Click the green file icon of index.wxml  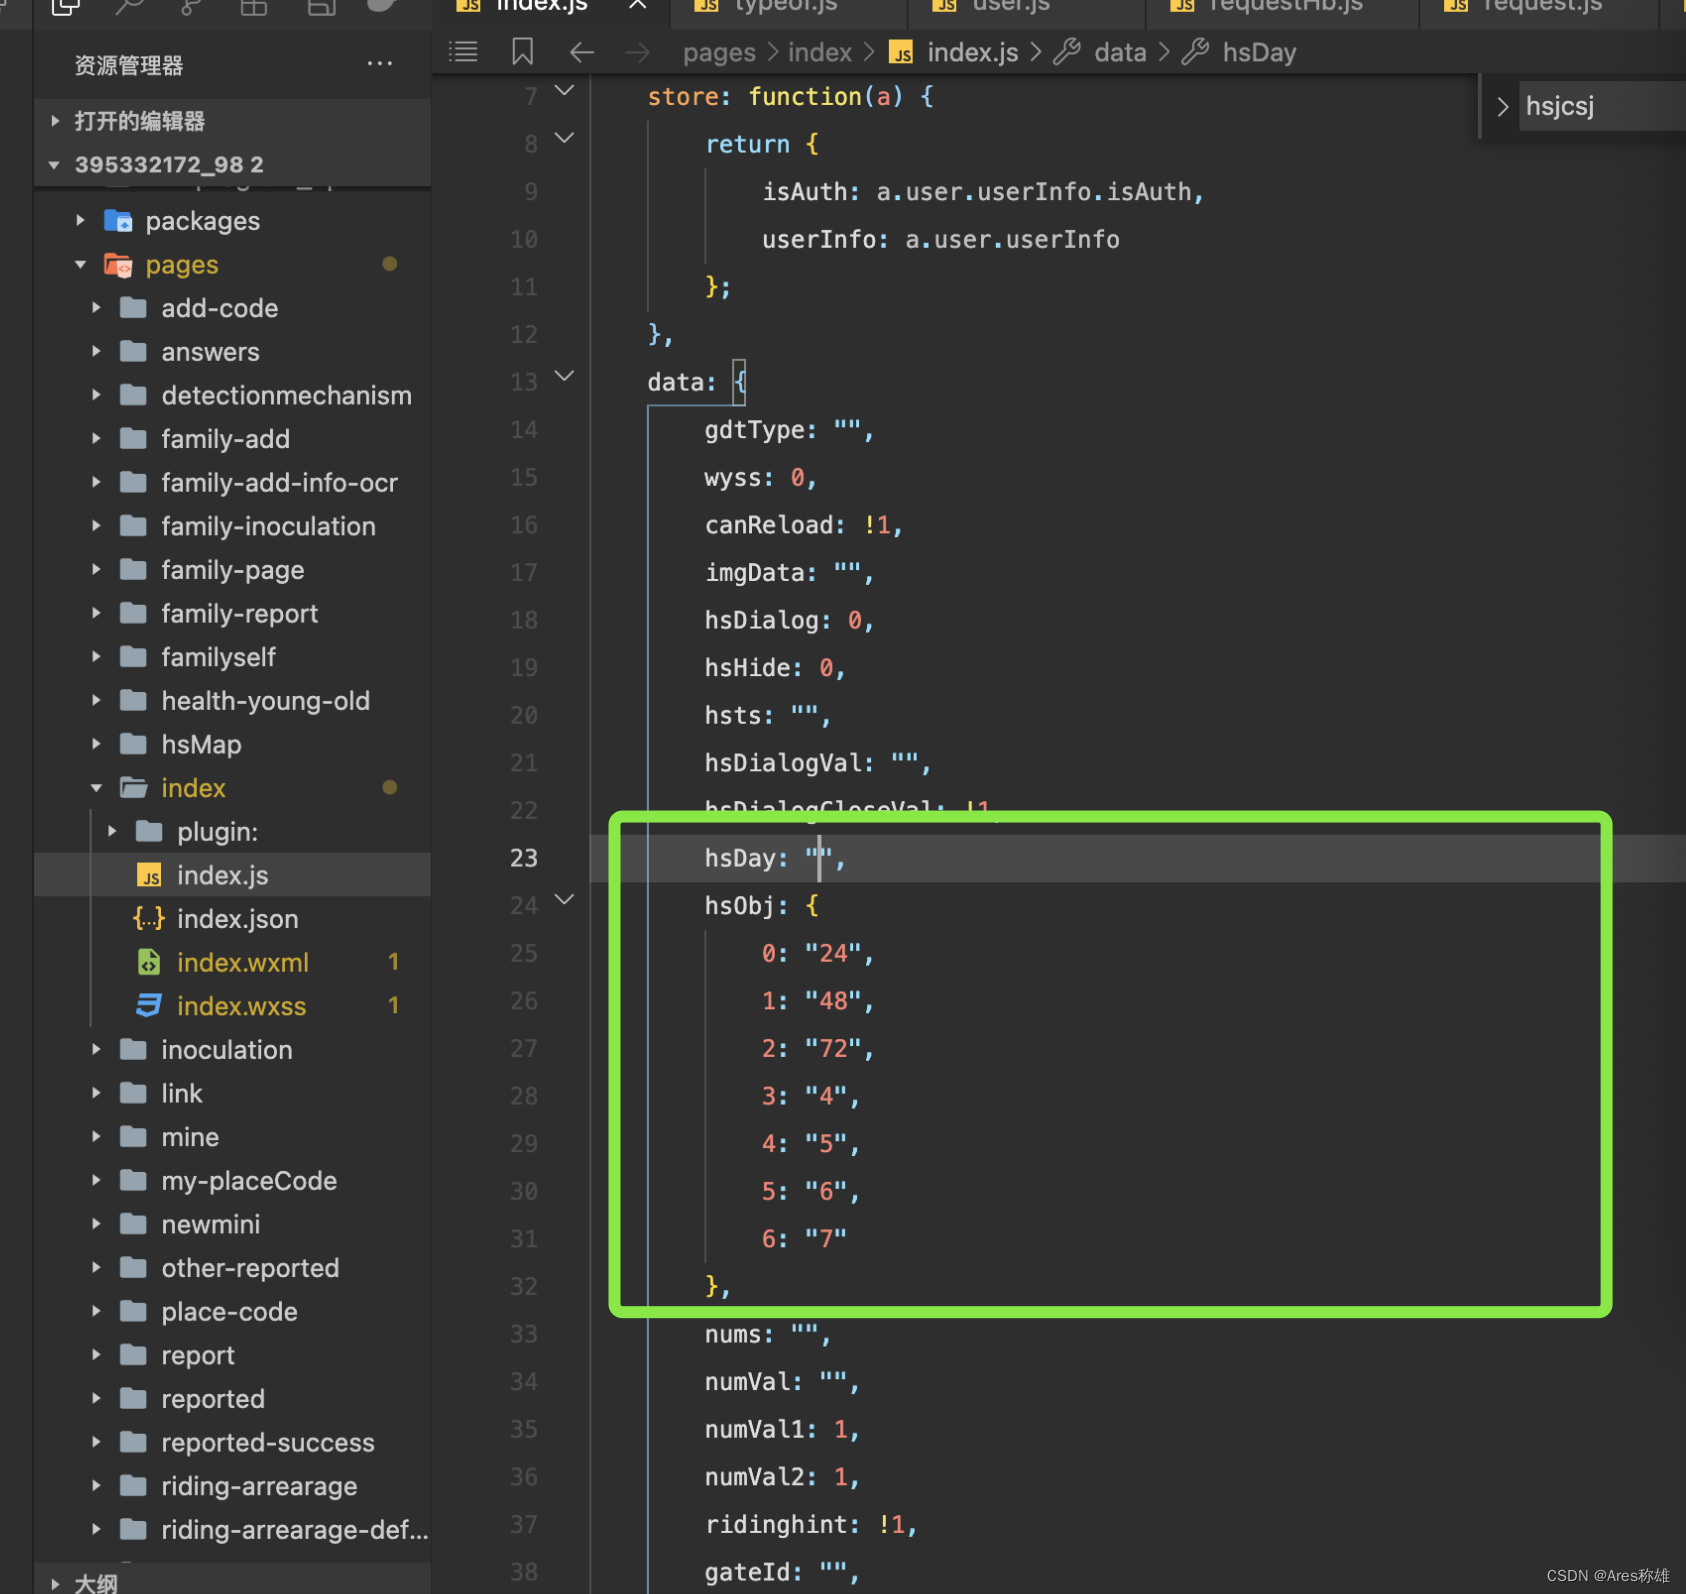(x=149, y=962)
